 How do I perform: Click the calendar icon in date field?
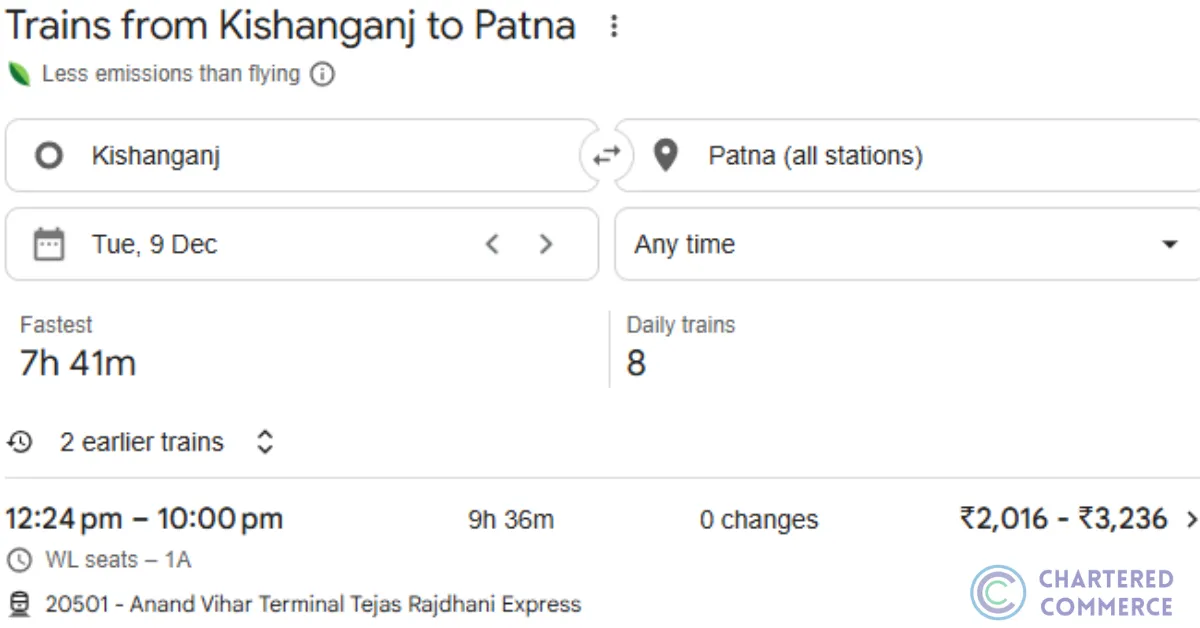tap(49, 244)
